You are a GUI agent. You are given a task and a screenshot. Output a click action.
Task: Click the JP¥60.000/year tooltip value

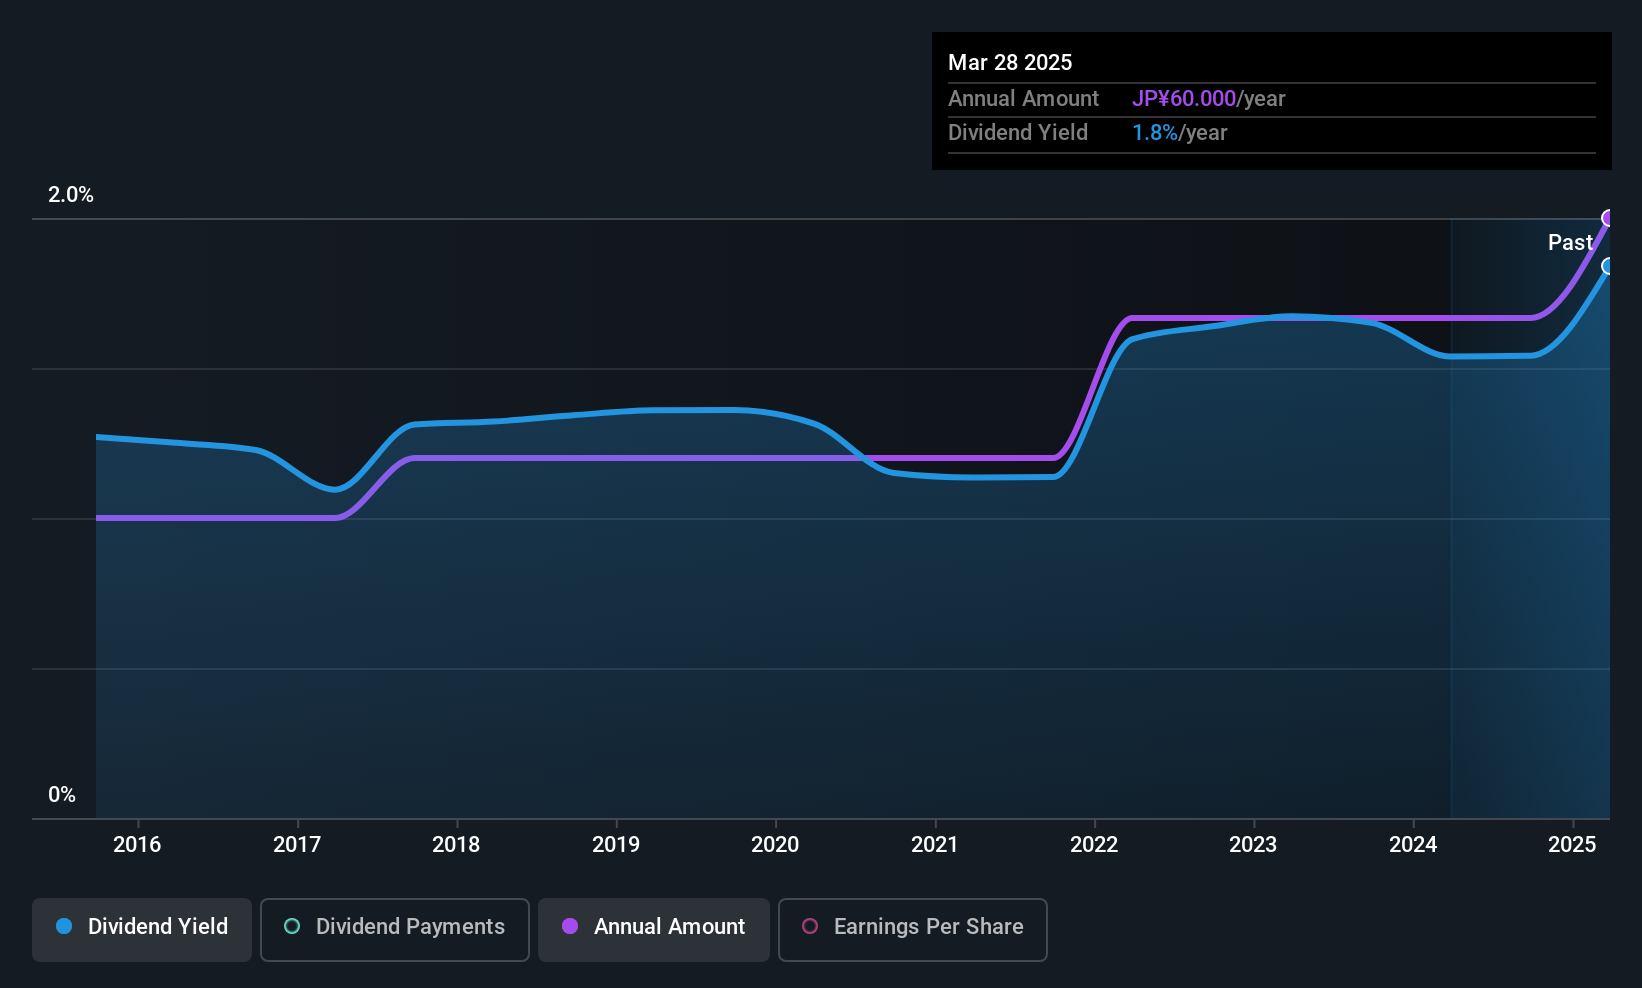[x=1208, y=98]
